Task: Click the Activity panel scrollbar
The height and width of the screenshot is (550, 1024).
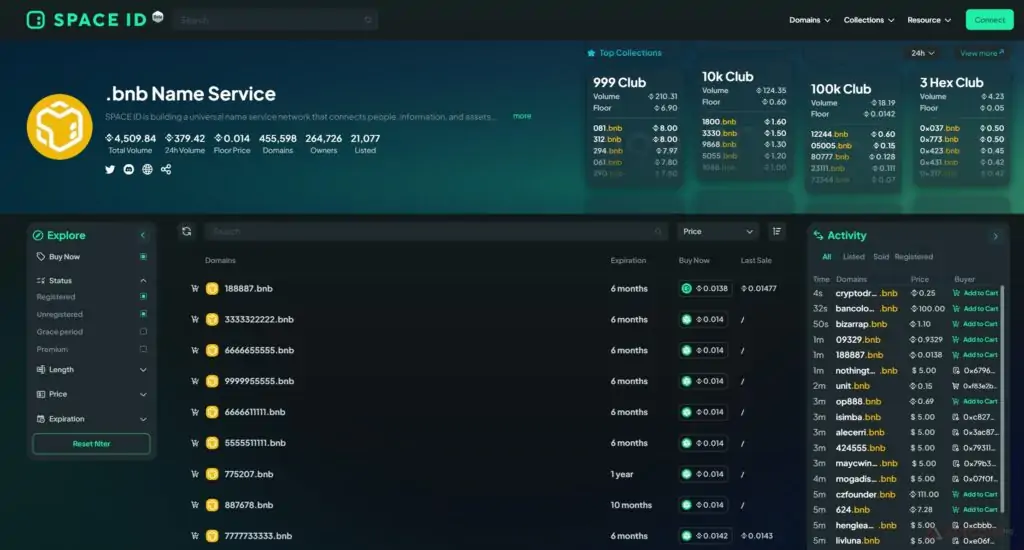Action: (x=1002, y=398)
